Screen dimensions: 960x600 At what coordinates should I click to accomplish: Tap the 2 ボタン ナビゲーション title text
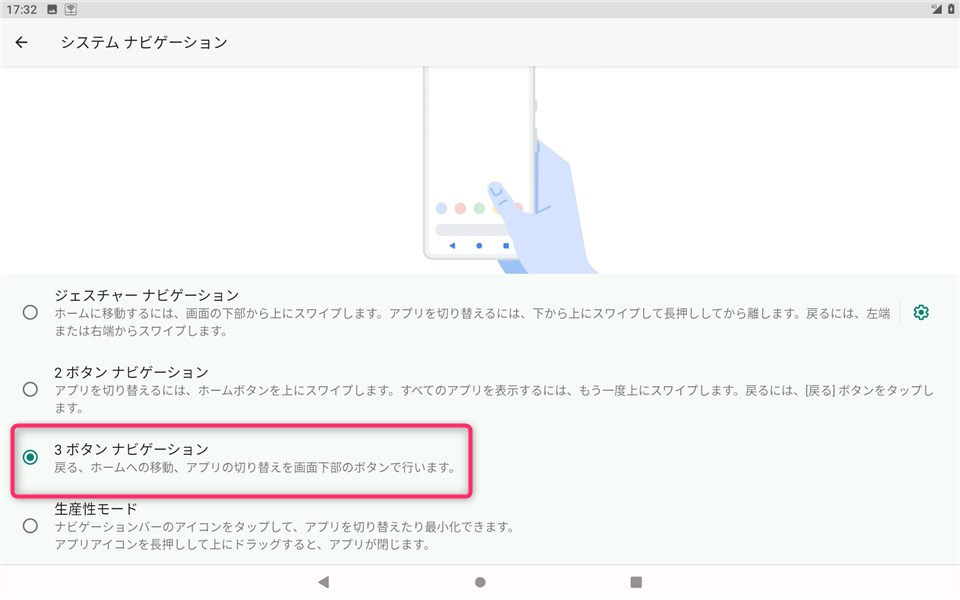click(132, 372)
